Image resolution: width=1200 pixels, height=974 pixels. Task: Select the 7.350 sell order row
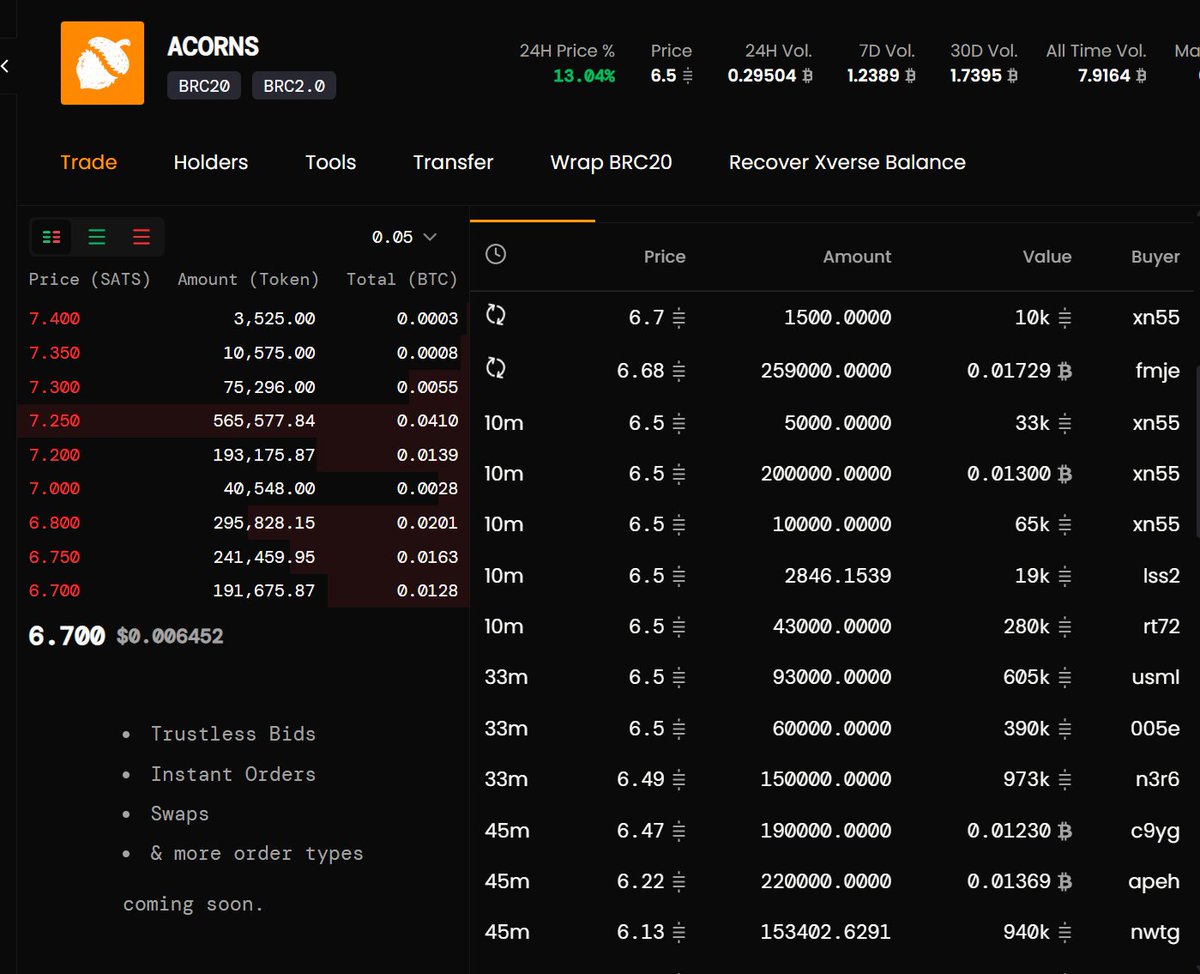(x=243, y=353)
